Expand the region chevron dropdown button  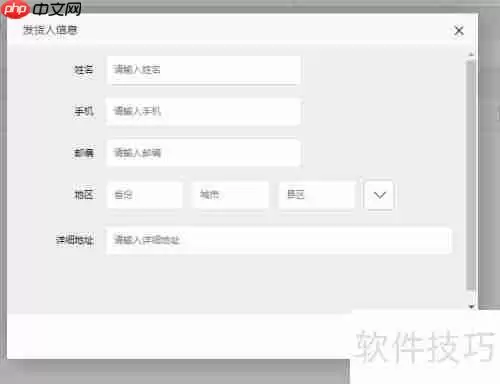coord(379,195)
